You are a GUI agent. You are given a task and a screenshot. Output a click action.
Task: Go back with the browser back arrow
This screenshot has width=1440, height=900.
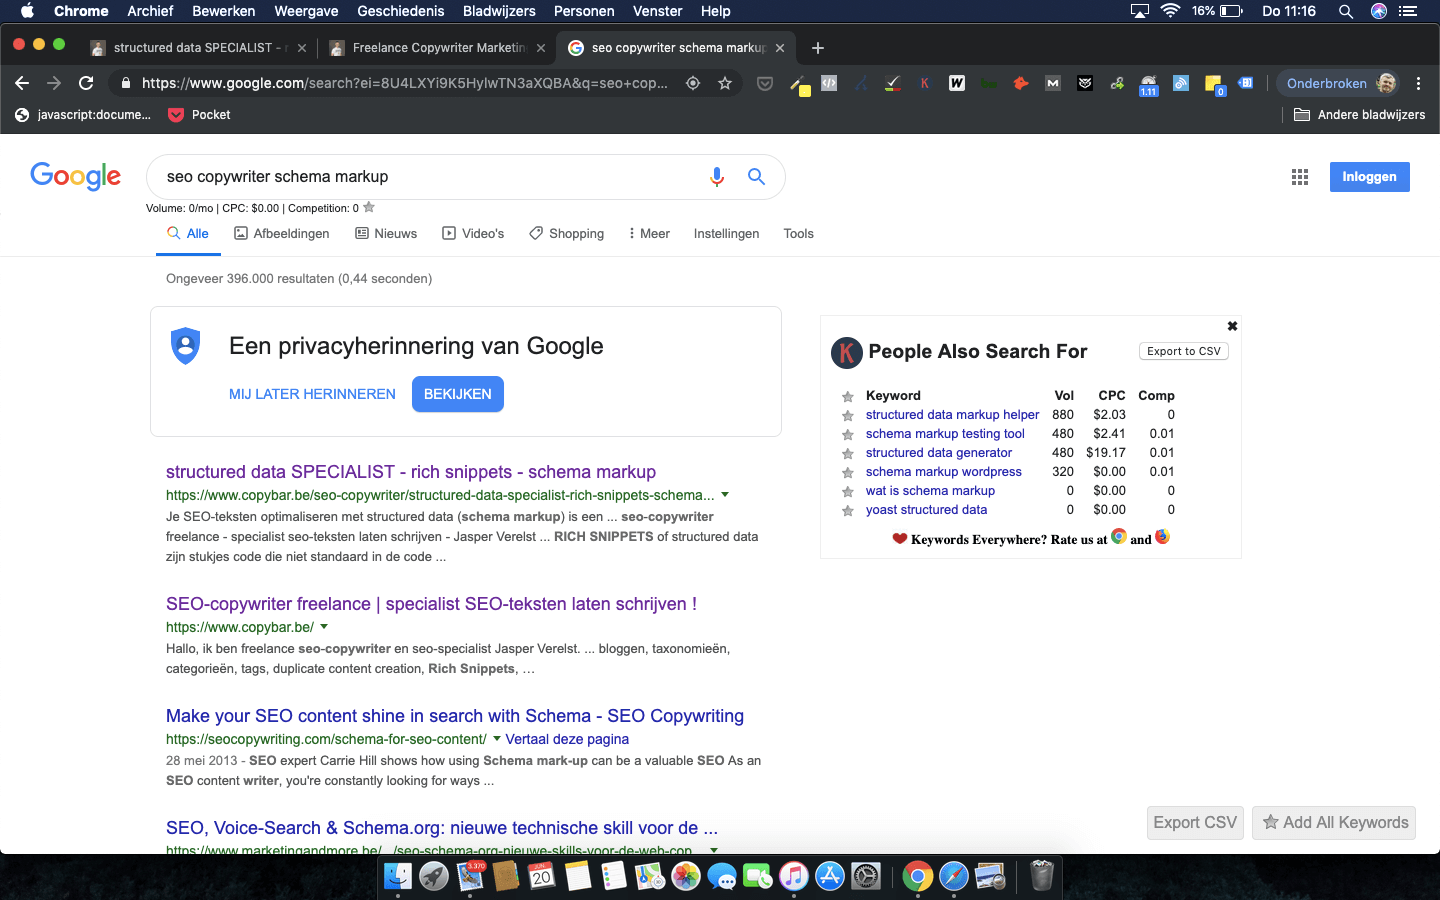[x=22, y=83]
